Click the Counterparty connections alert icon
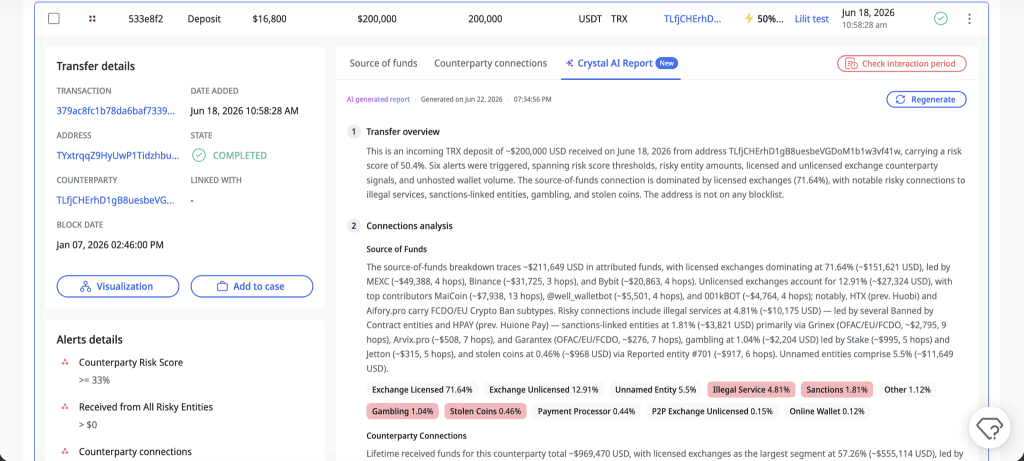Screen dimensions: 1024x461 pos(65,451)
